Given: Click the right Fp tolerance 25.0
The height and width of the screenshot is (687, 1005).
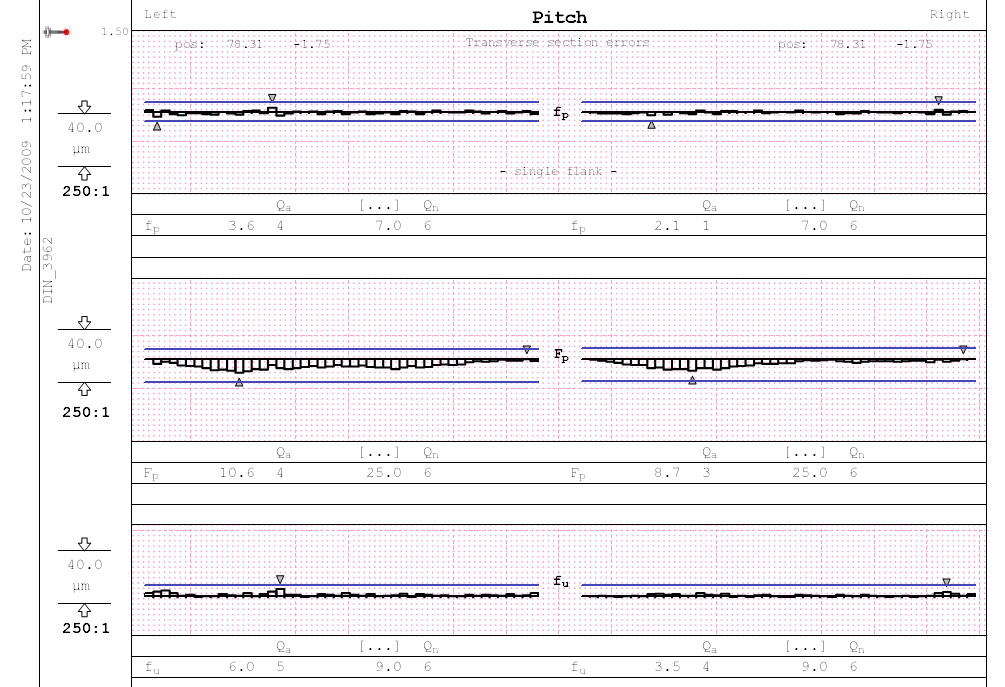Looking at the screenshot, I should (x=810, y=472).
